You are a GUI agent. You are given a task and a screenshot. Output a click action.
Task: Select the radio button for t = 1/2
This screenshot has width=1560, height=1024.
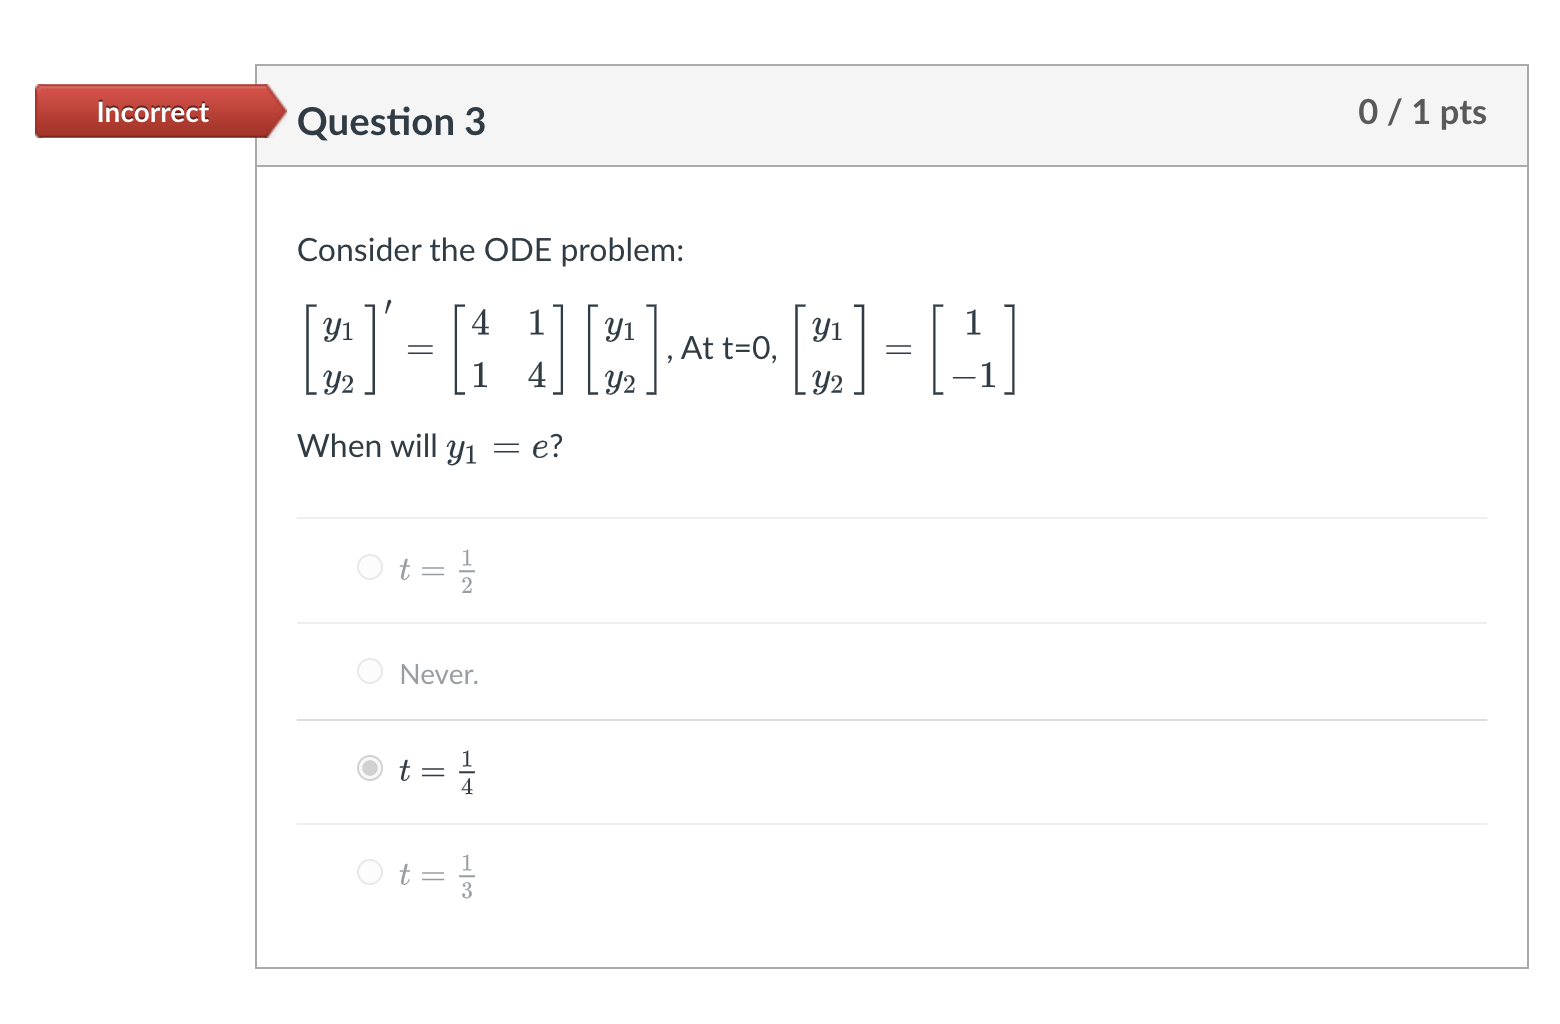369,567
